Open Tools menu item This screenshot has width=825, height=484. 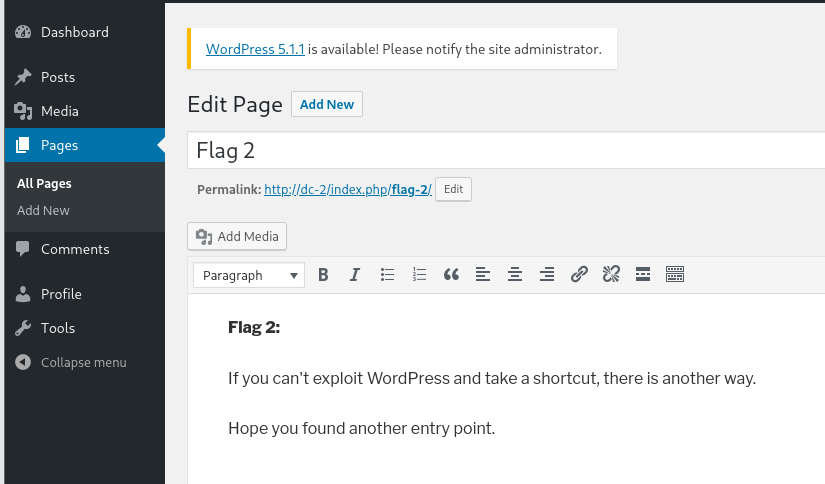[85, 328]
